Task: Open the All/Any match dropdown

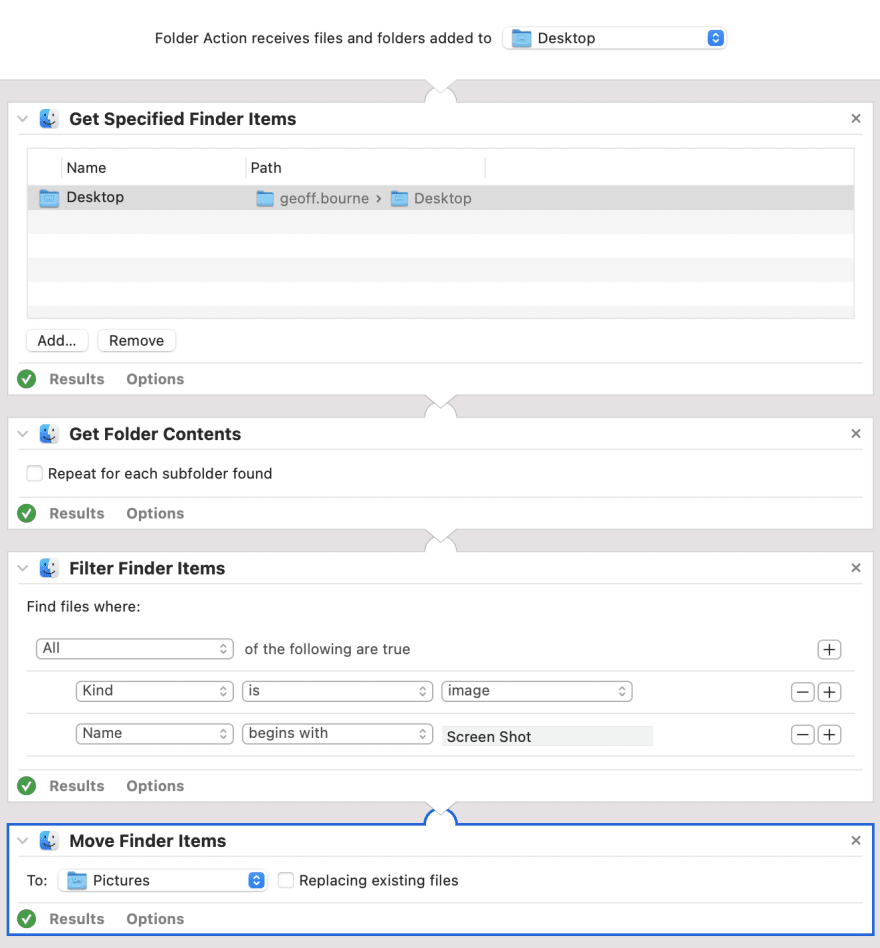Action: (135, 649)
